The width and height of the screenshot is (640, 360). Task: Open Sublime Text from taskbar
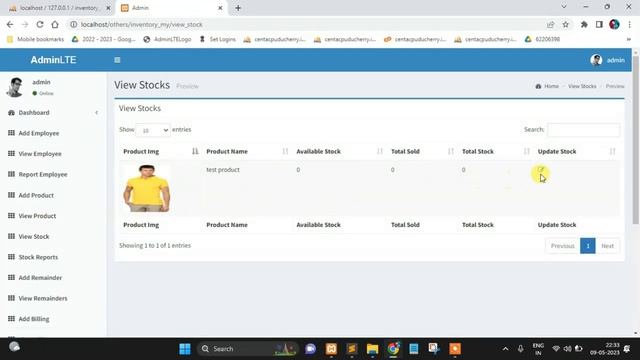coord(352,349)
